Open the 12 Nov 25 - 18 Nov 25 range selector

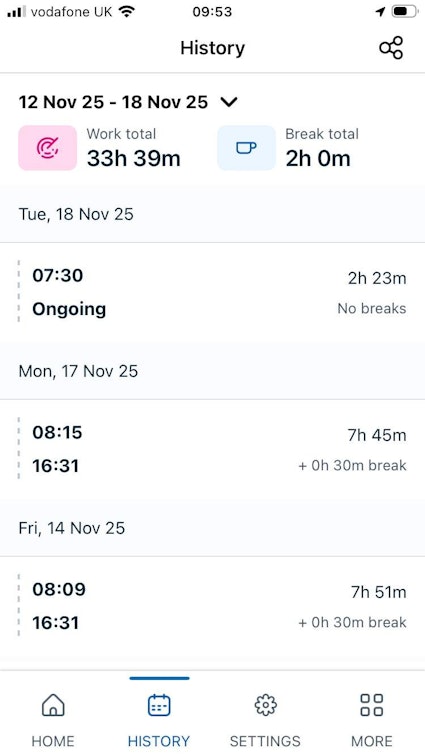pyautogui.click(x=113, y=102)
